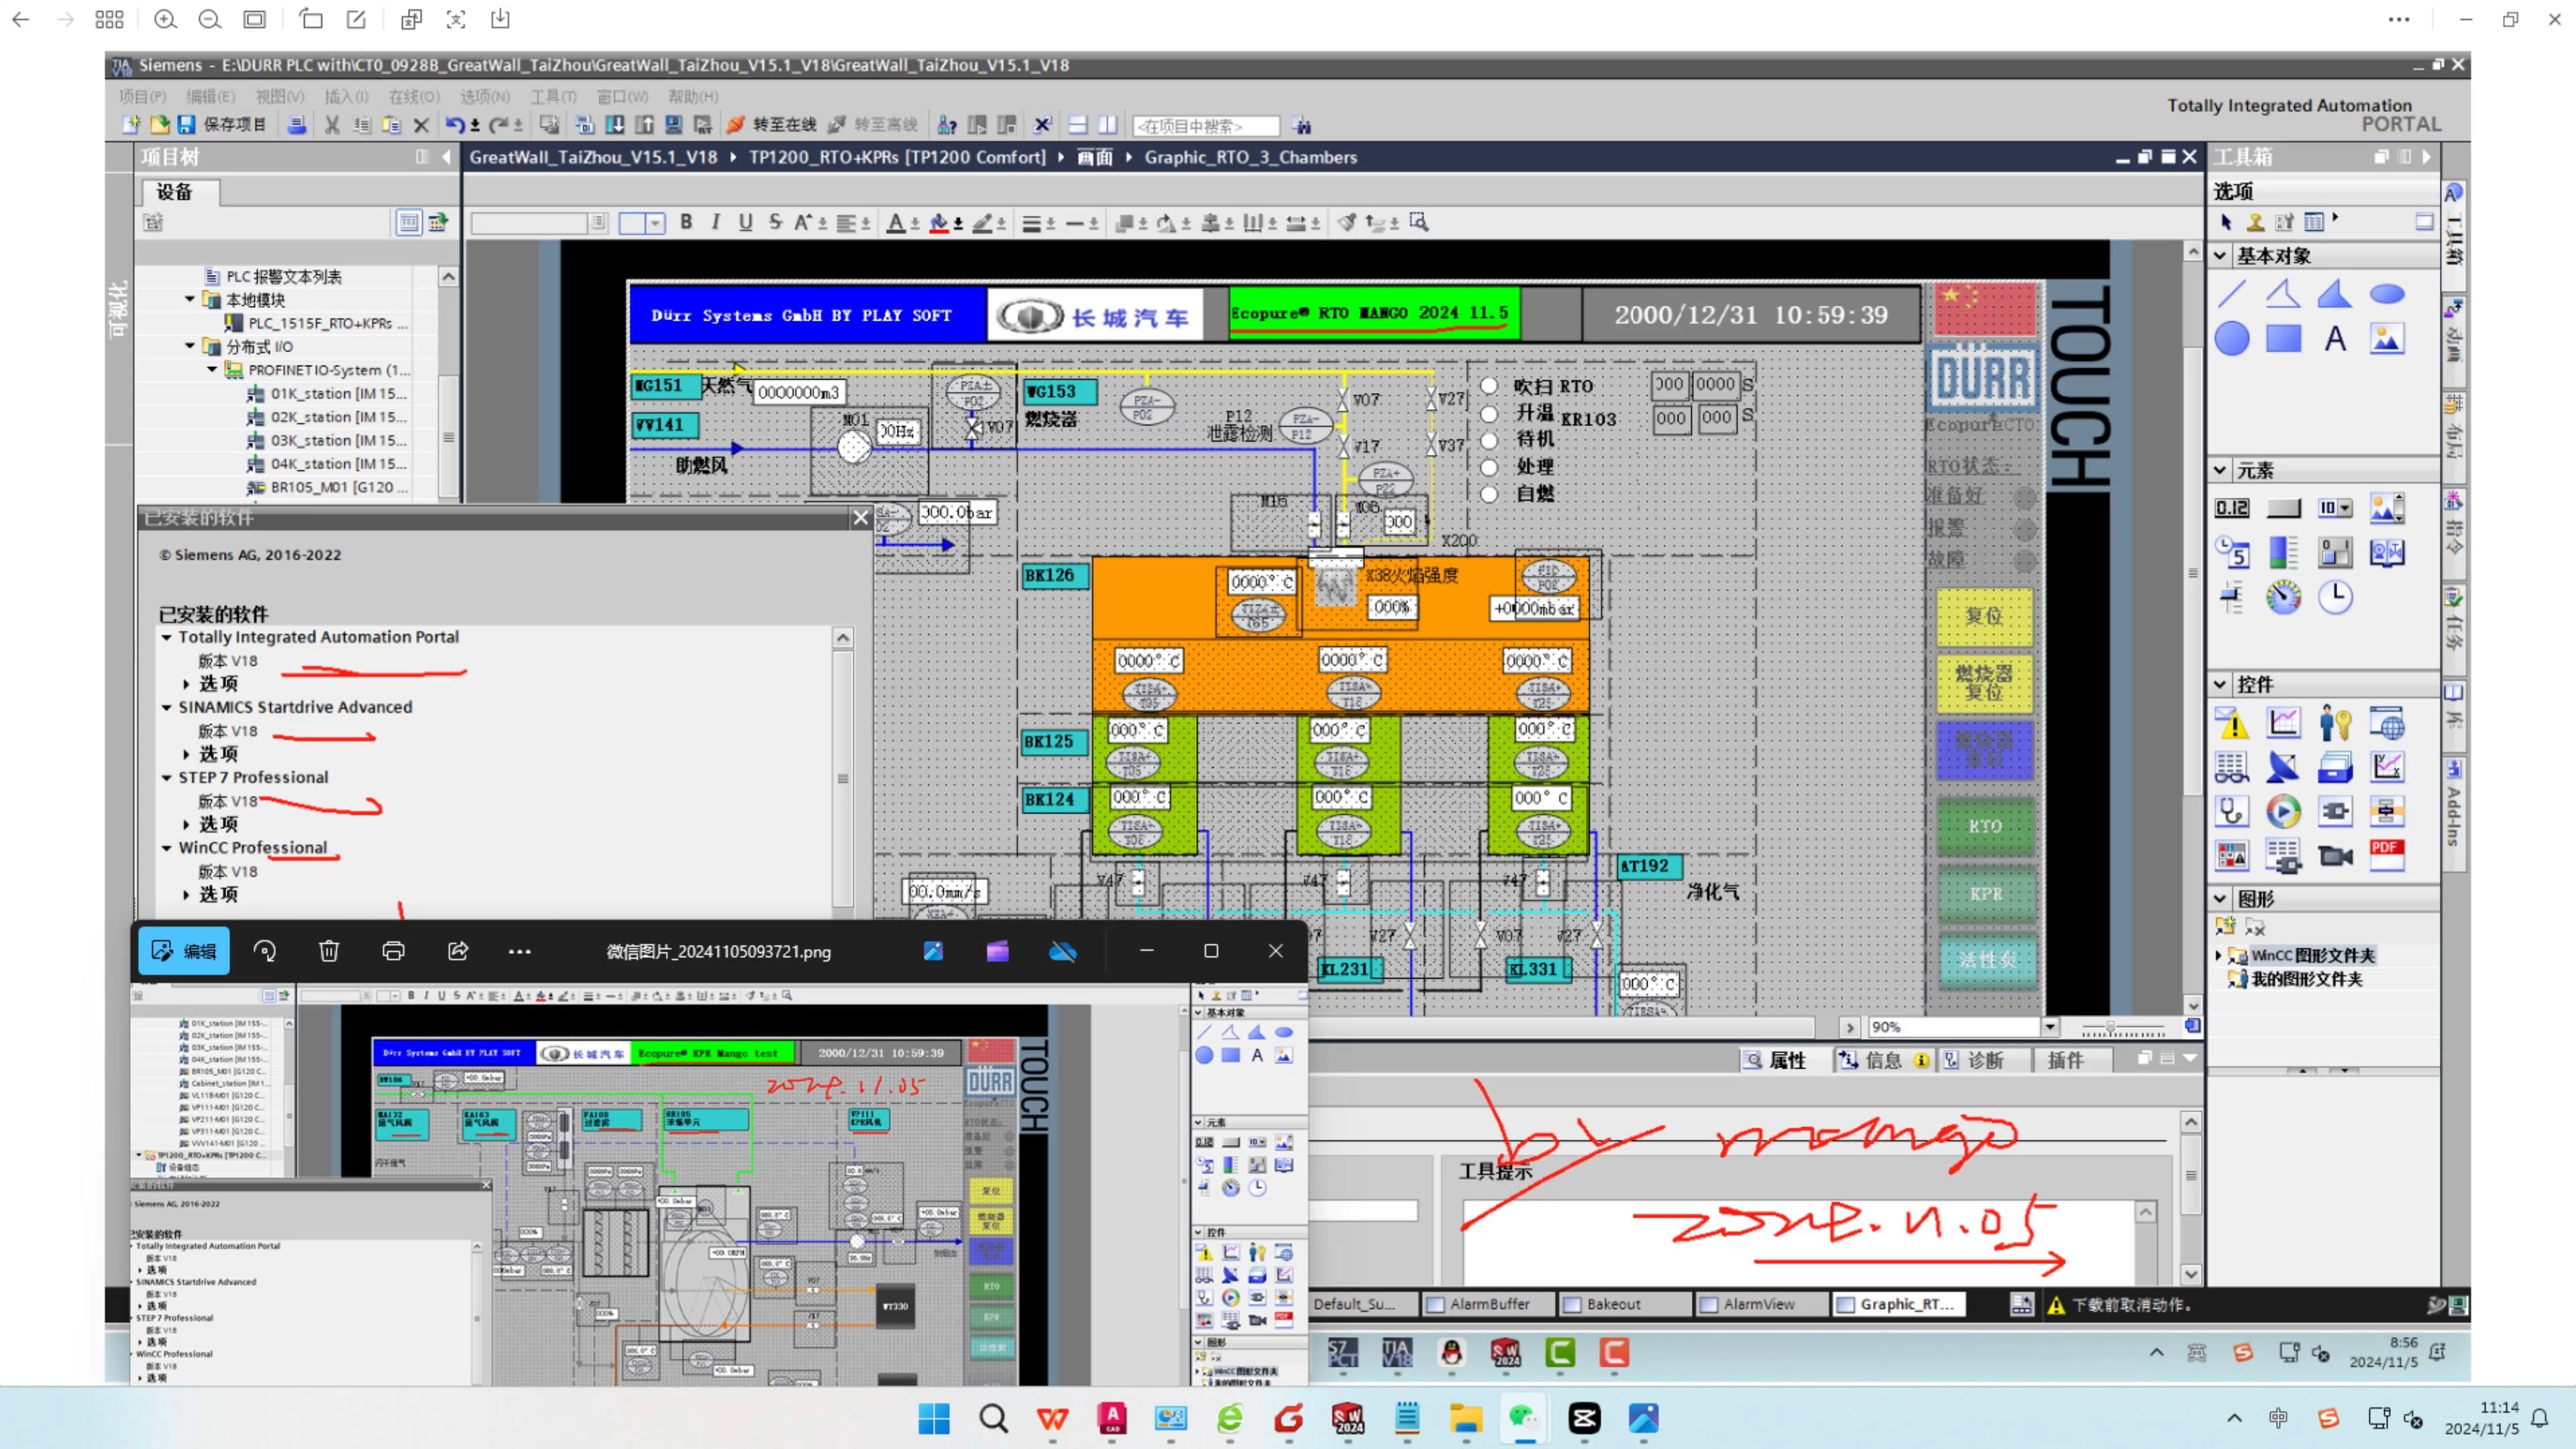Click the fill color bucket tool

[939, 222]
